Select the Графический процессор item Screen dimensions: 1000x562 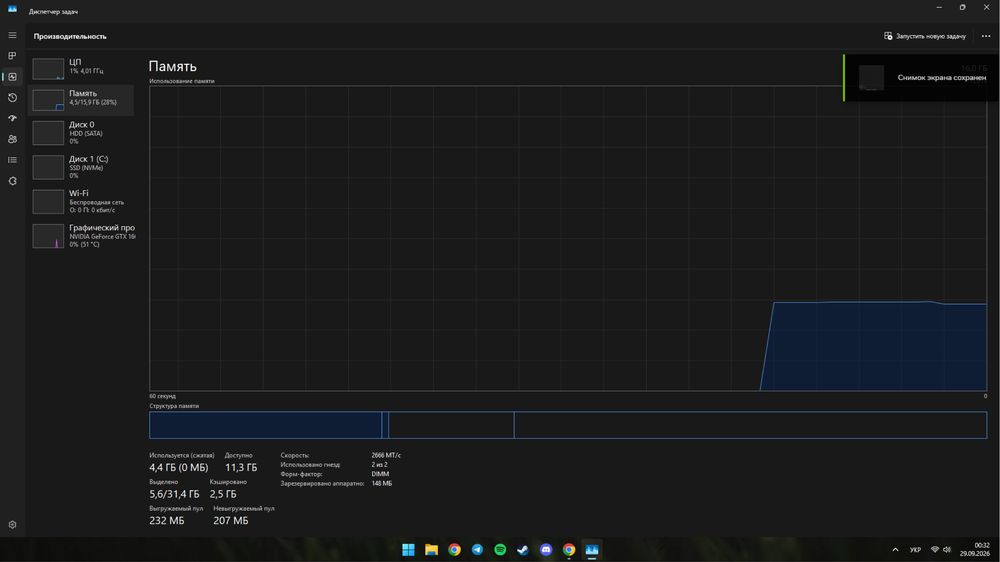coord(81,235)
